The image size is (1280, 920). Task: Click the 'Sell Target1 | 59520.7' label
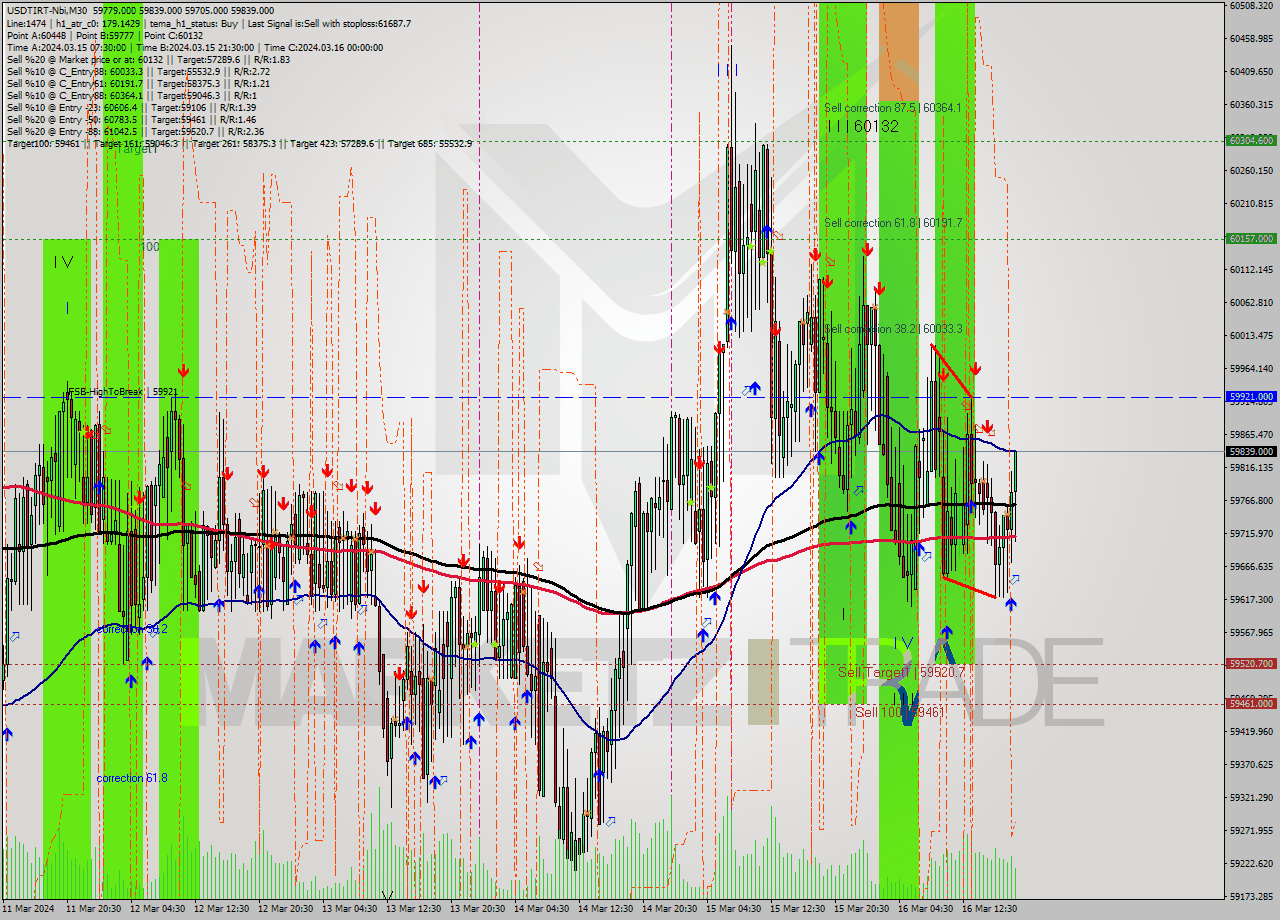pos(902,673)
